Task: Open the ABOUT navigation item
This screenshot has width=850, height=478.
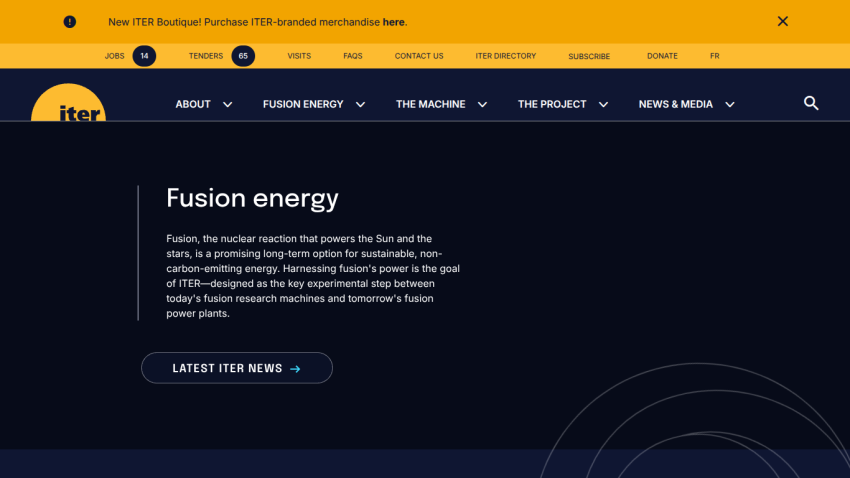Action: click(193, 104)
